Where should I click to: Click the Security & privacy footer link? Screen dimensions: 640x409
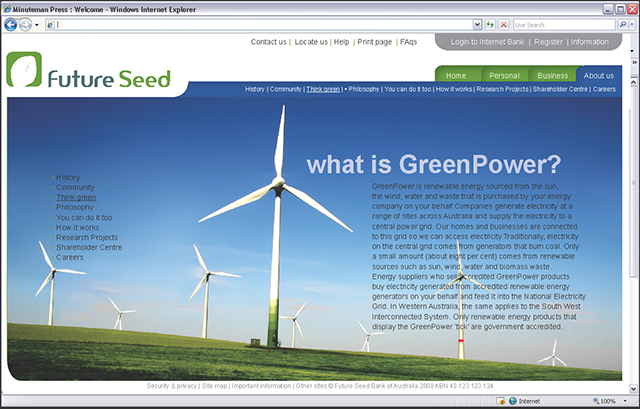coord(171,386)
